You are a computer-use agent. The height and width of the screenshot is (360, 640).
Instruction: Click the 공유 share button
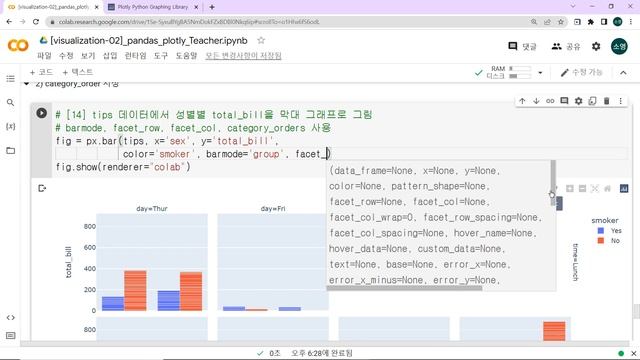(566, 47)
